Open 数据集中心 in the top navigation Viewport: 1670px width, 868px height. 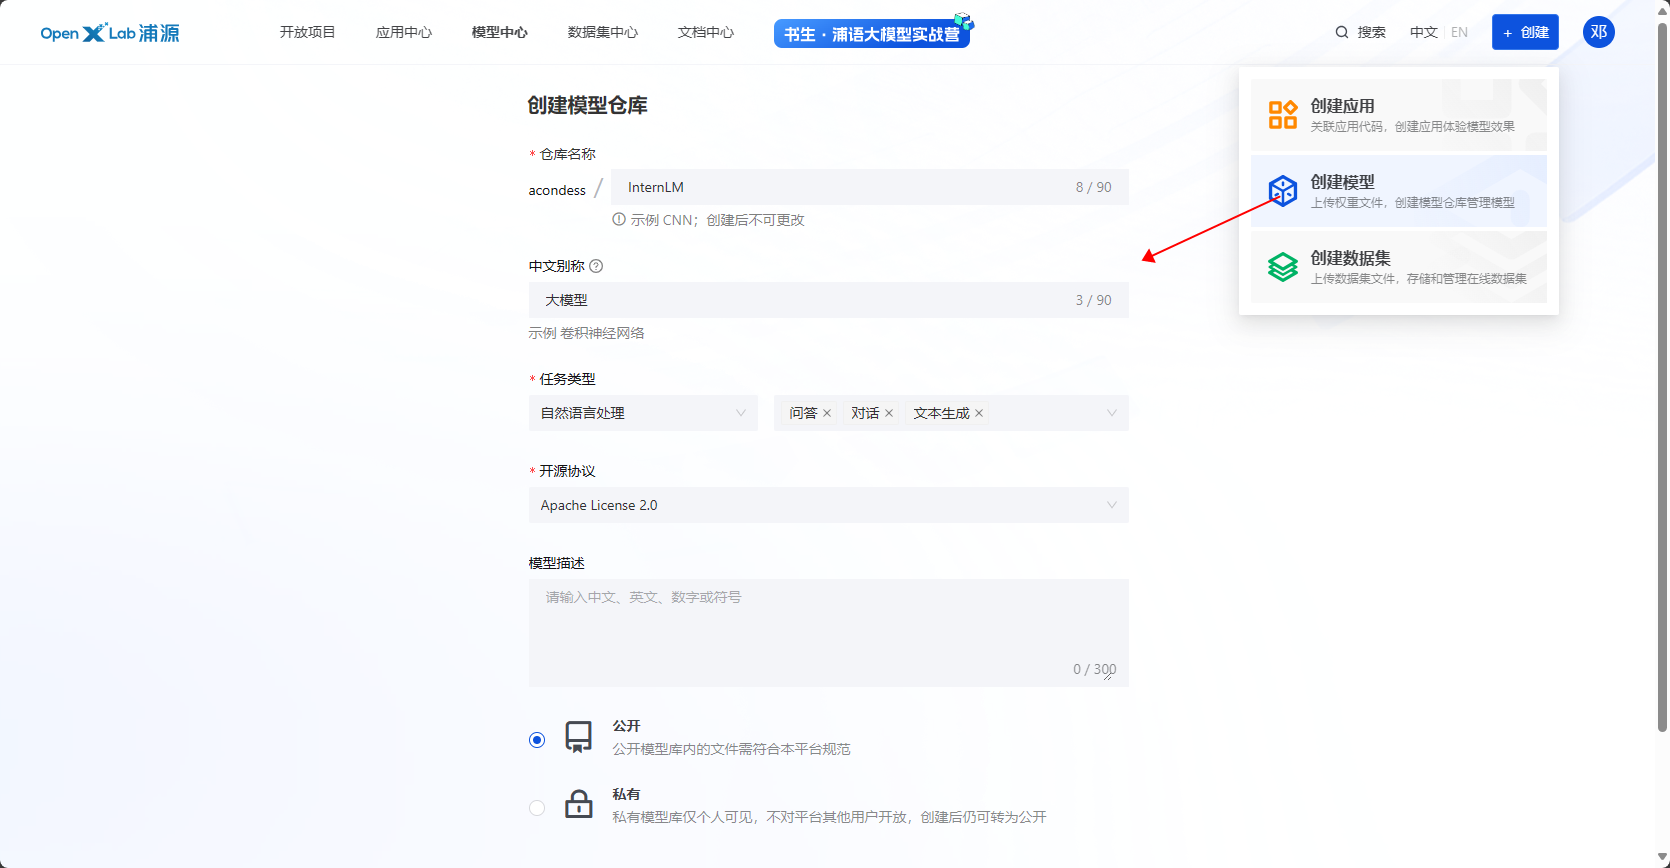[603, 32]
